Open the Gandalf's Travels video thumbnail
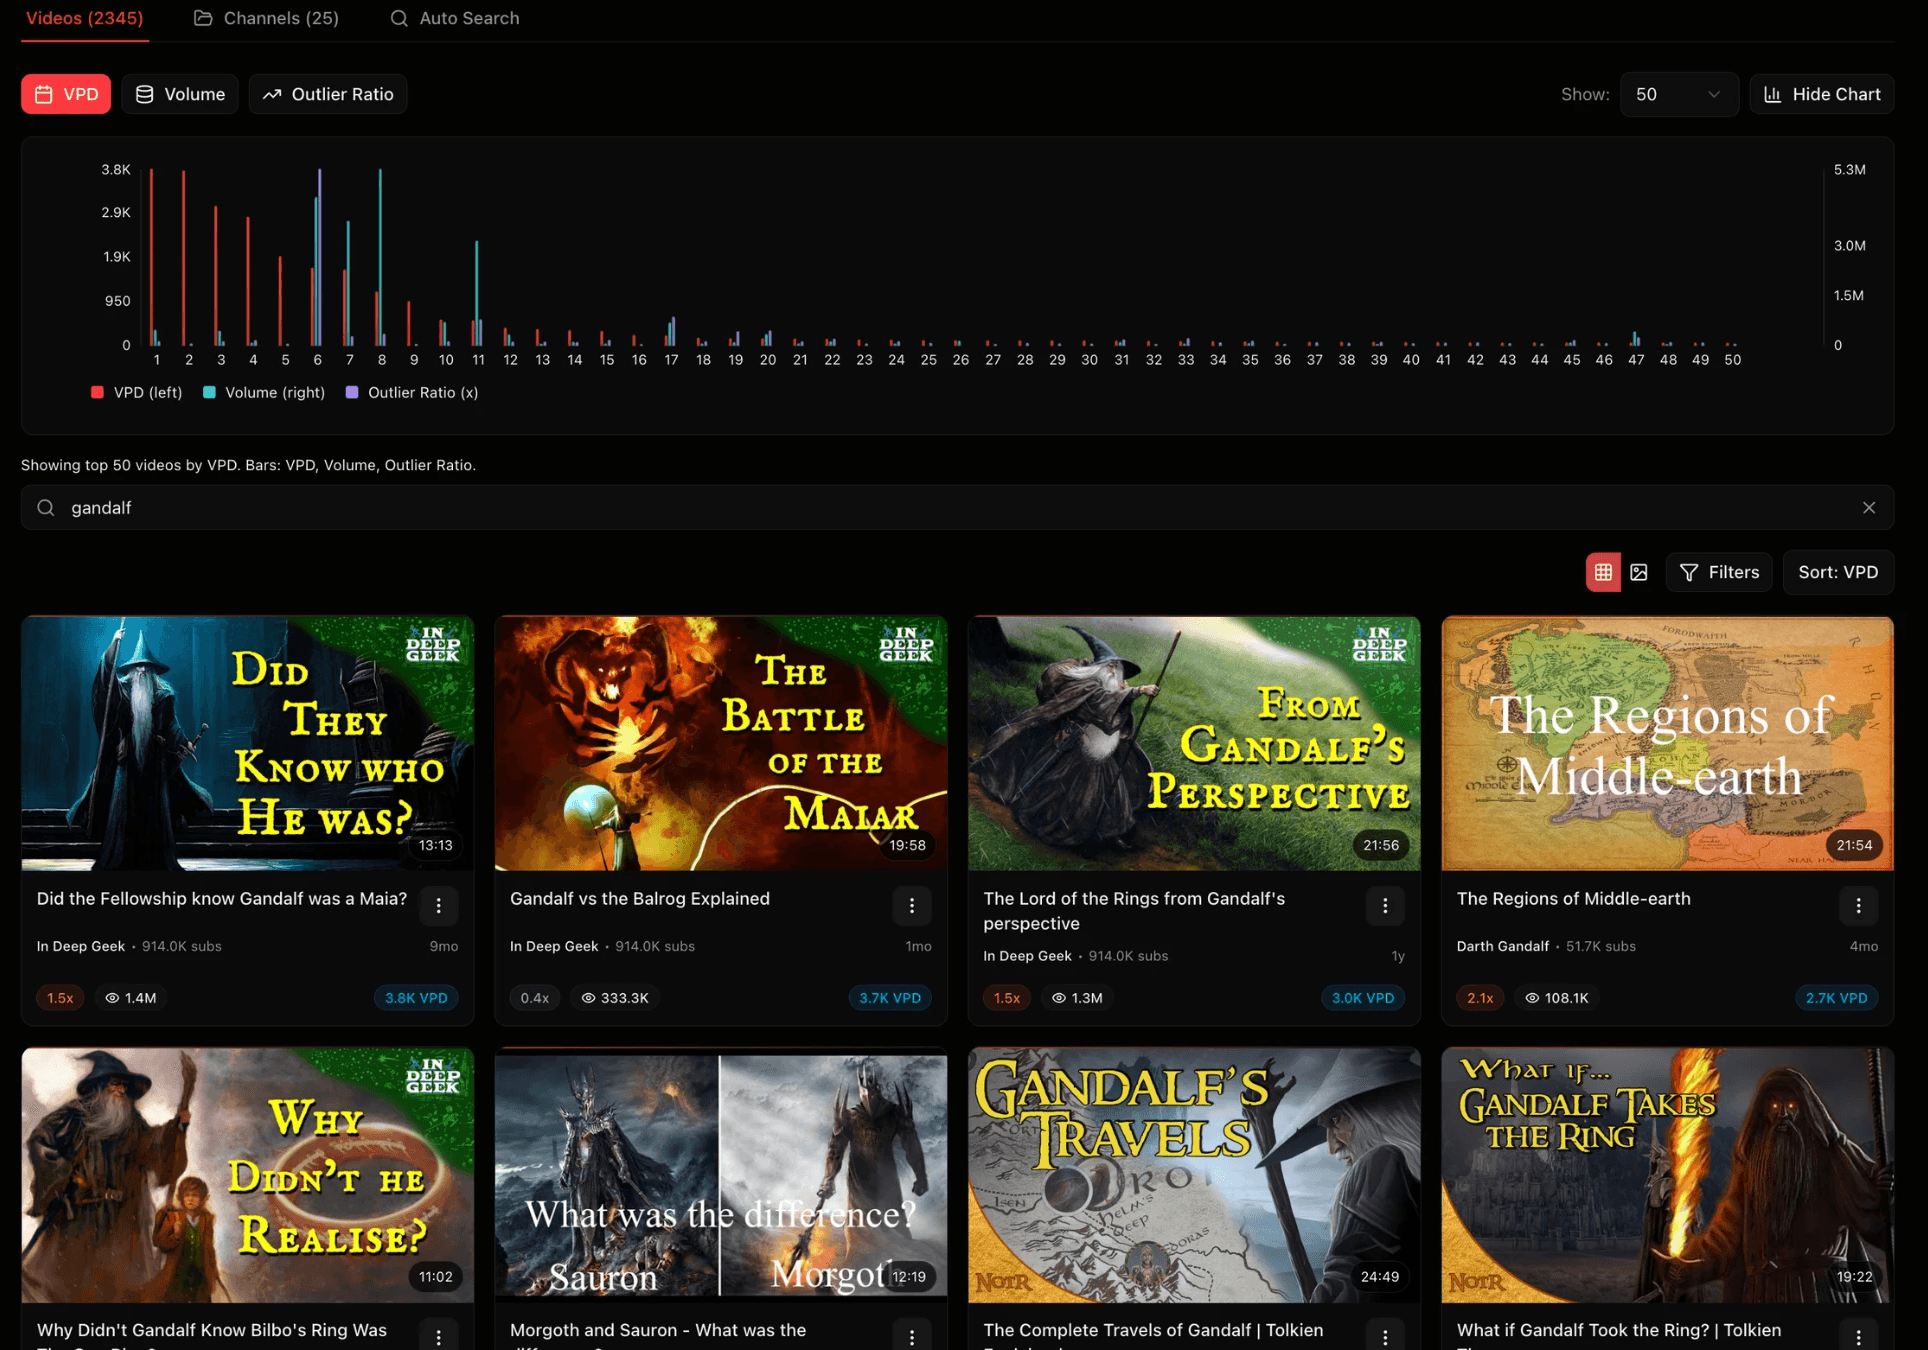The image size is (1928, 1350). pyautogui.click(x=1193, y=1175)
